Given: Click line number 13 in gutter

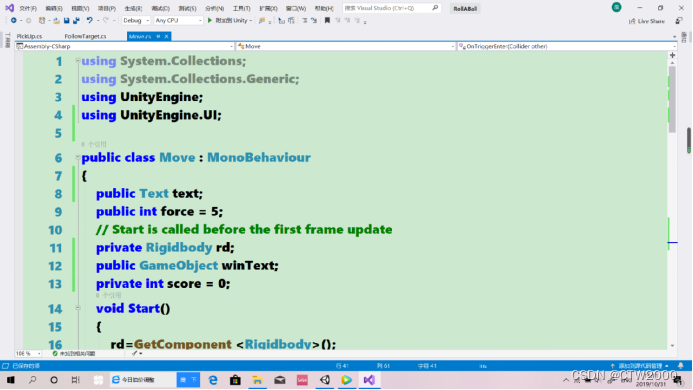Looking at the screenshot, I should [x=55, y=284].
